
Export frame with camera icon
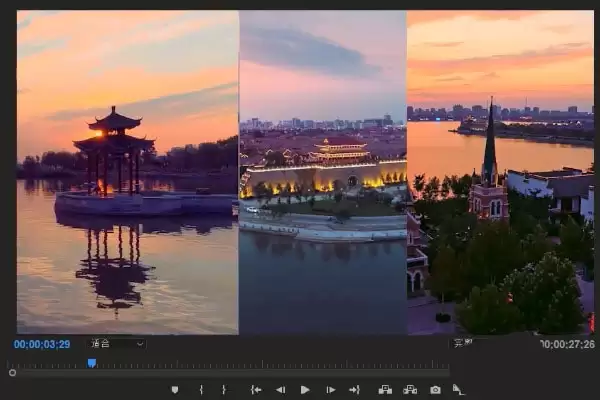pos(435,390)
